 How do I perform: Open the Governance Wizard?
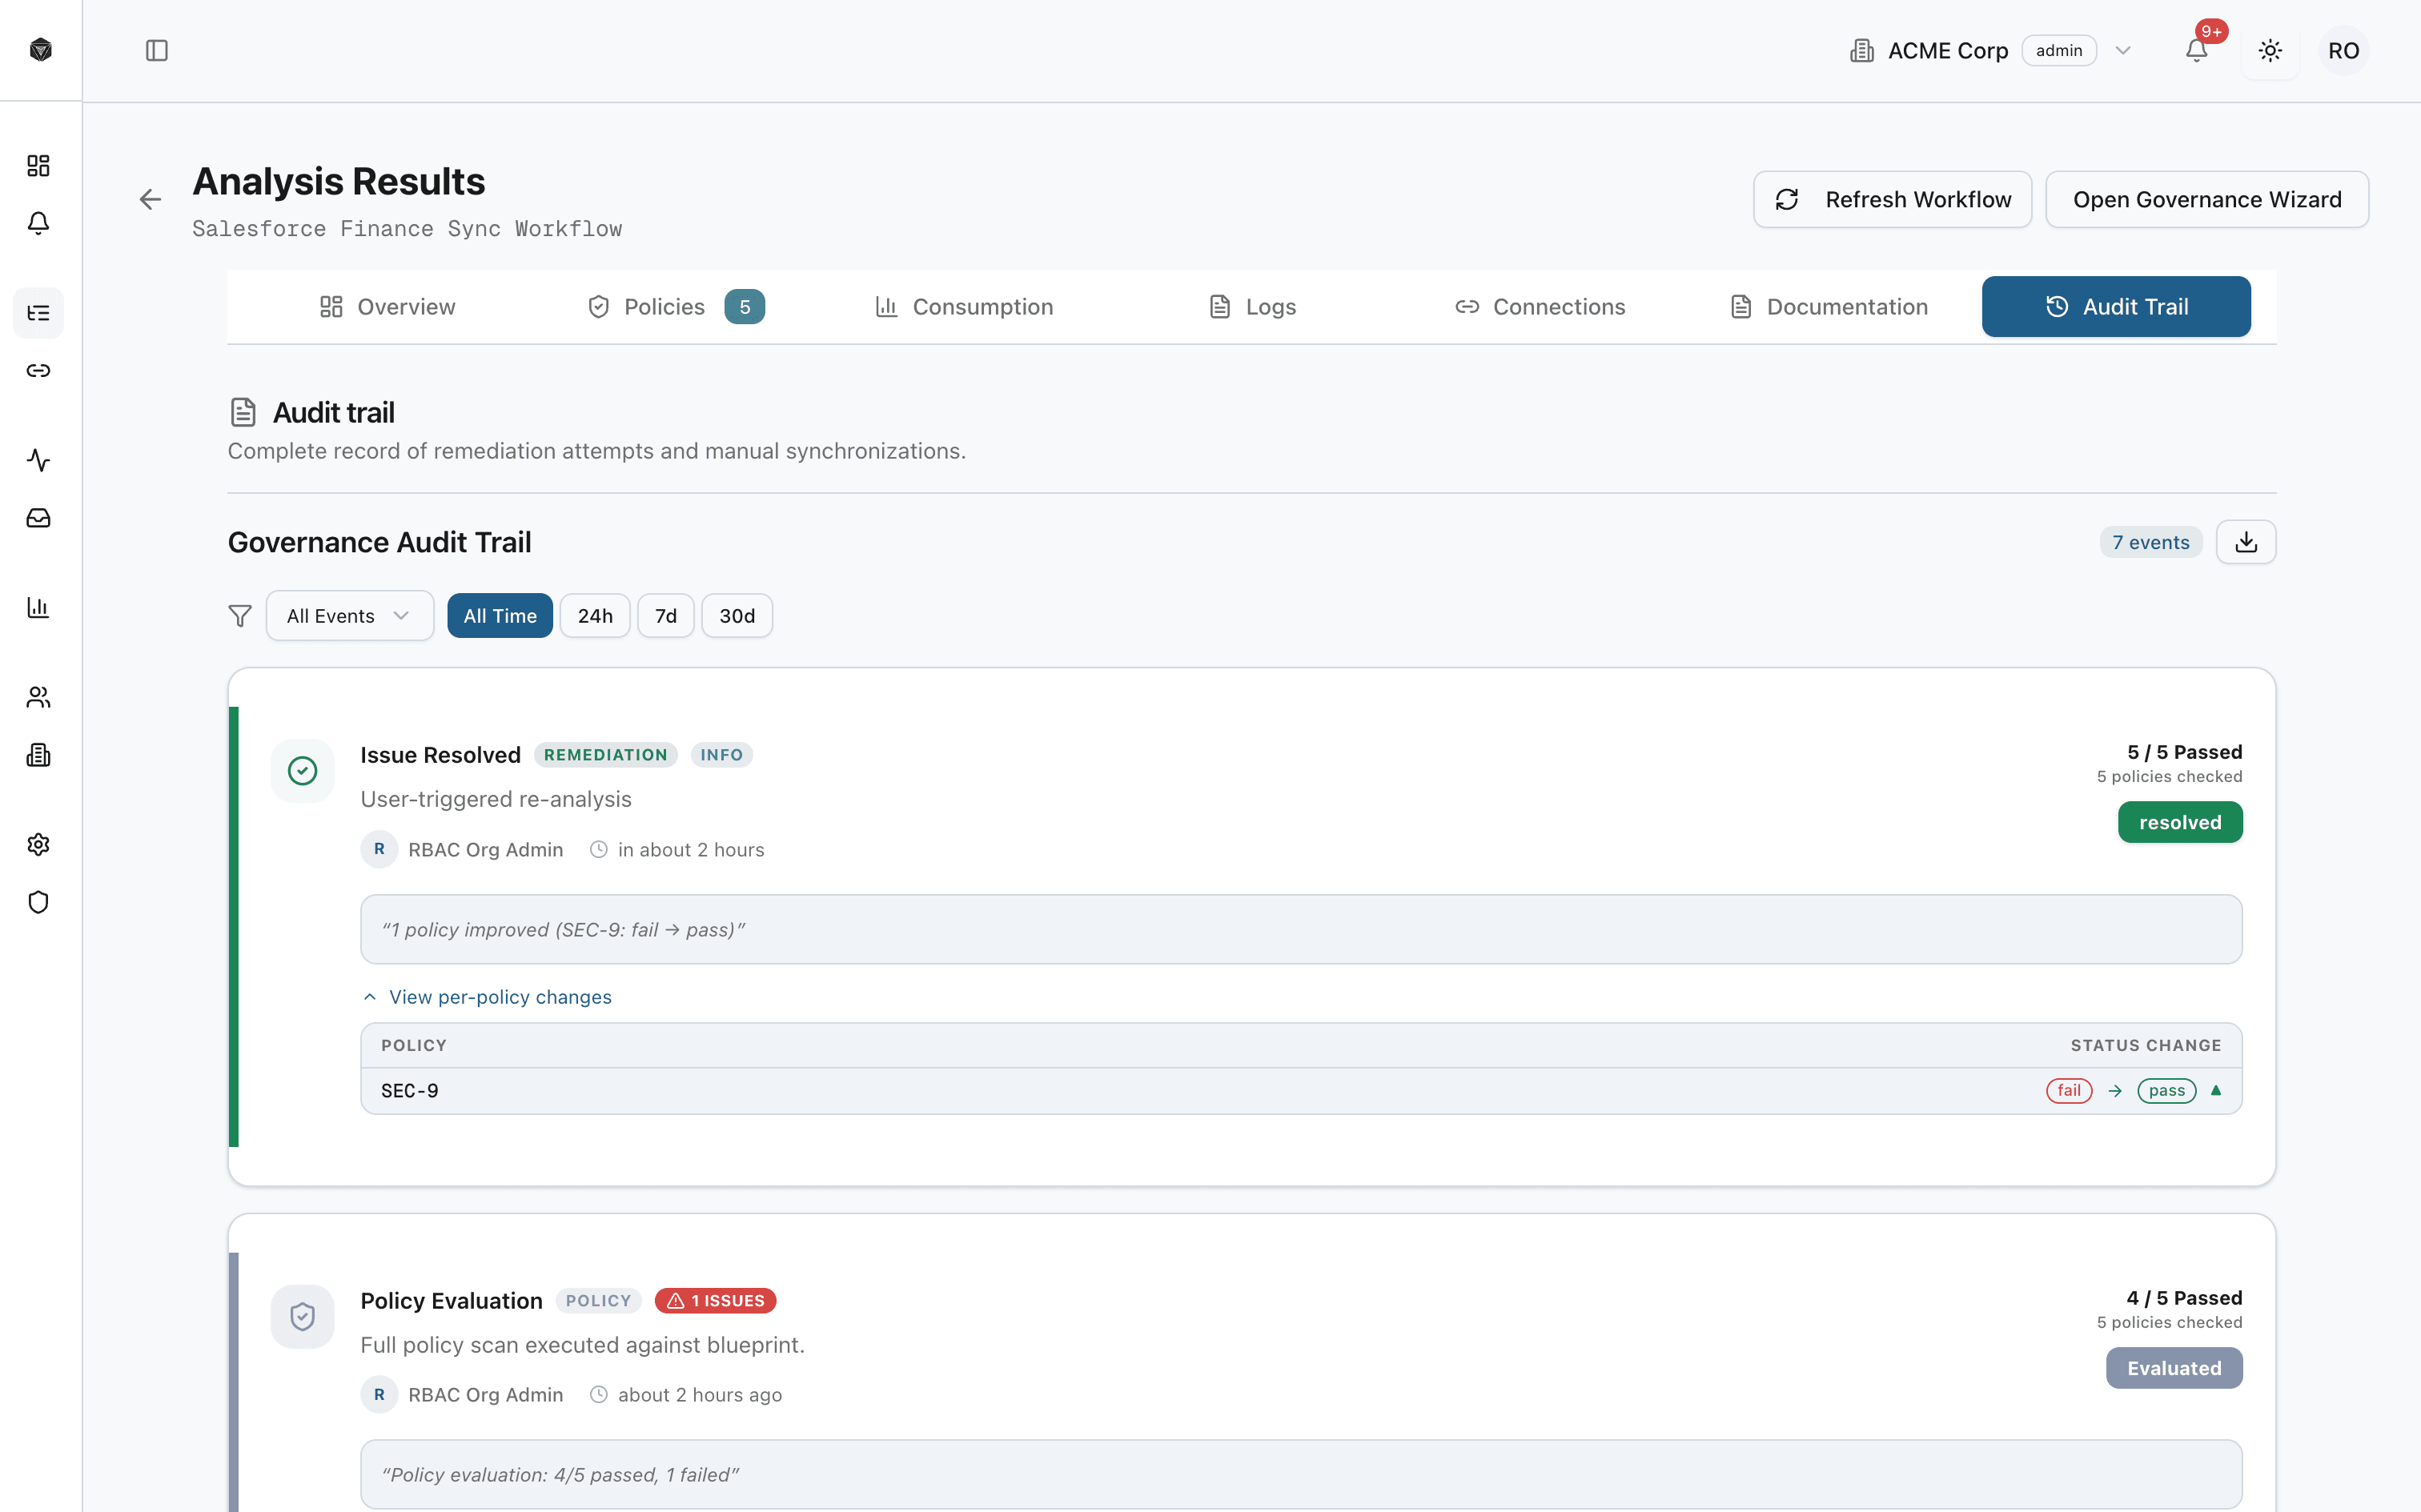2207,199
